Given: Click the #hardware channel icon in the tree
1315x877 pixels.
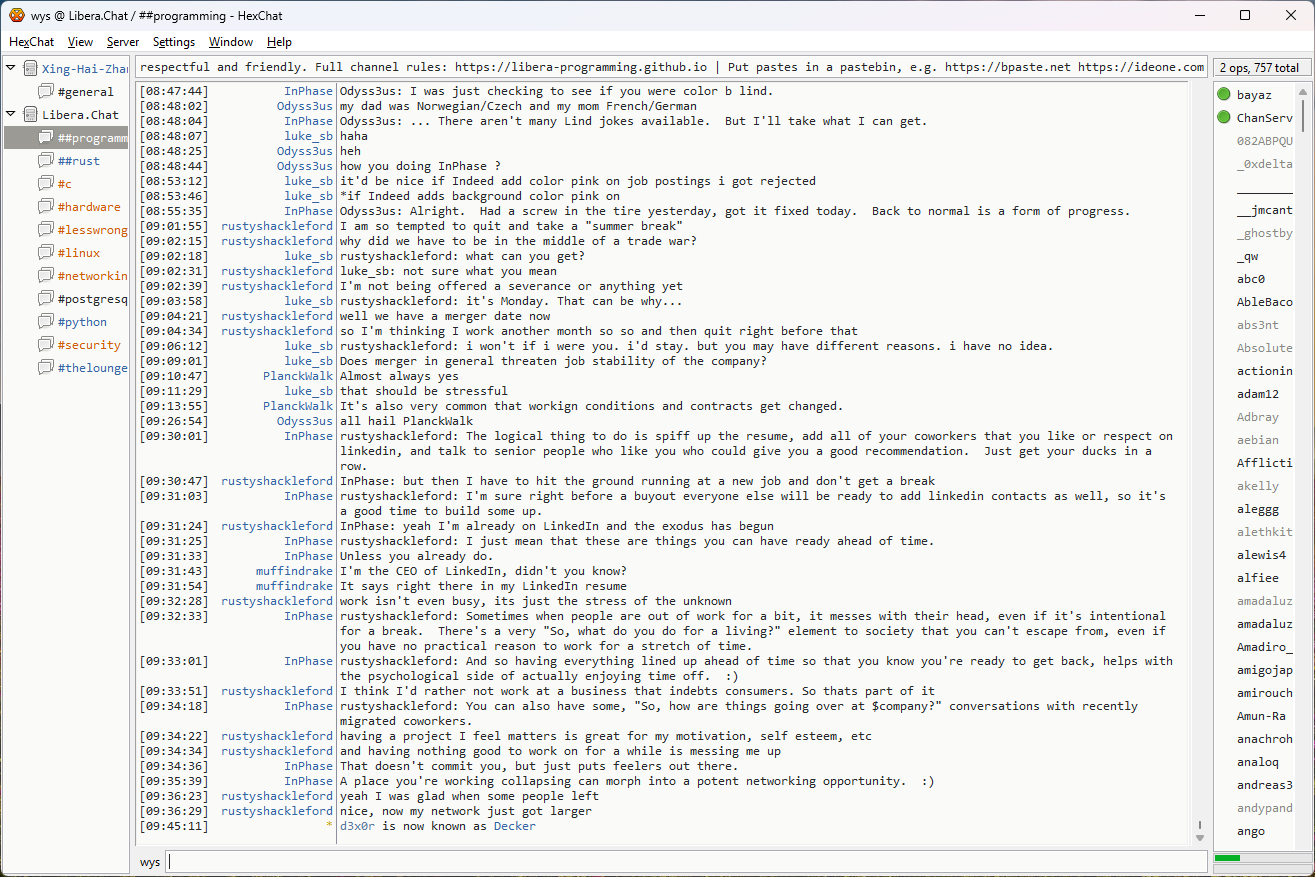Looking at the screenshot, I should 46,207.
